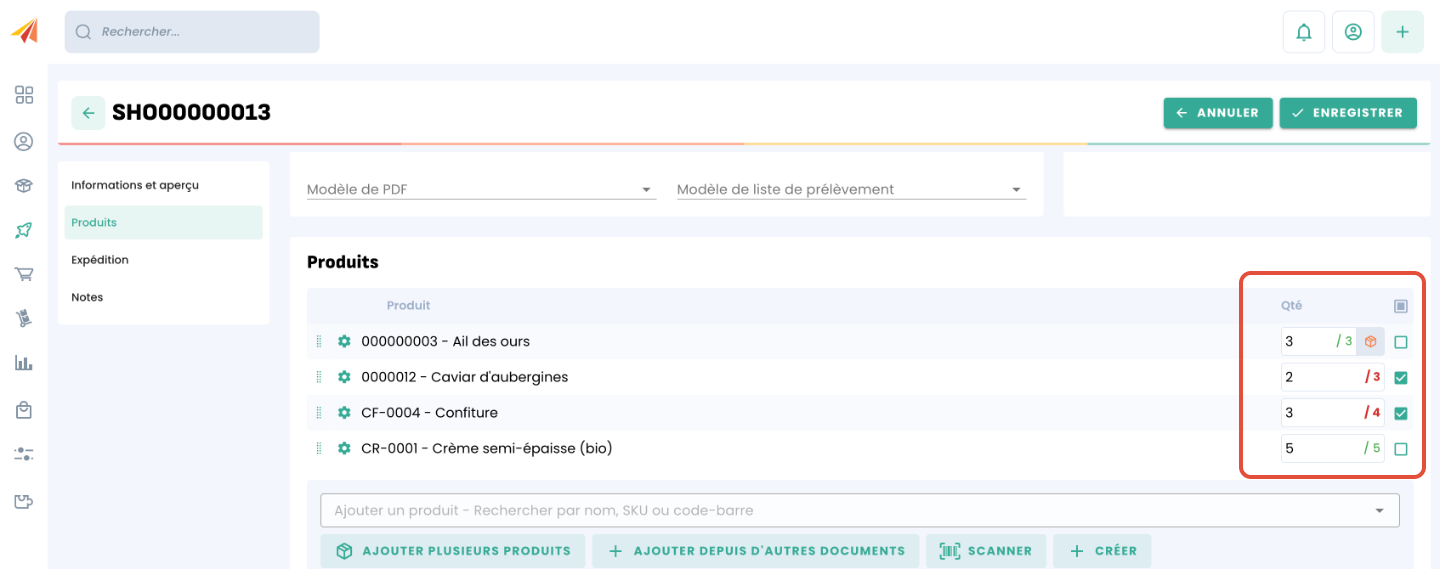Open gear settings for Crème semi-épaisse (bio)

coord(344,448)
